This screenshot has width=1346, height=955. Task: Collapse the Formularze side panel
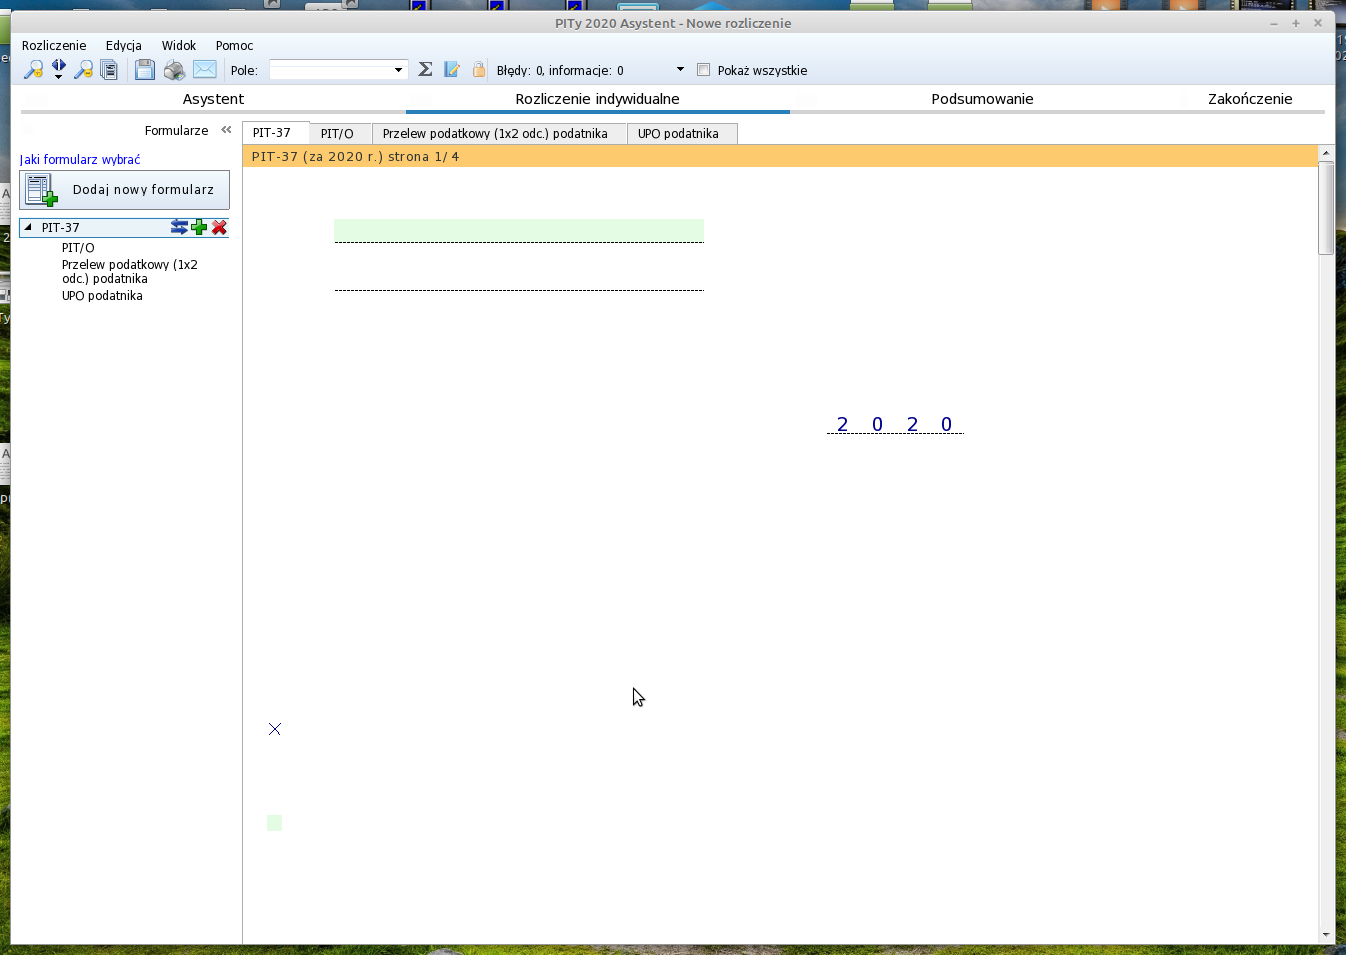pos(226,130)
